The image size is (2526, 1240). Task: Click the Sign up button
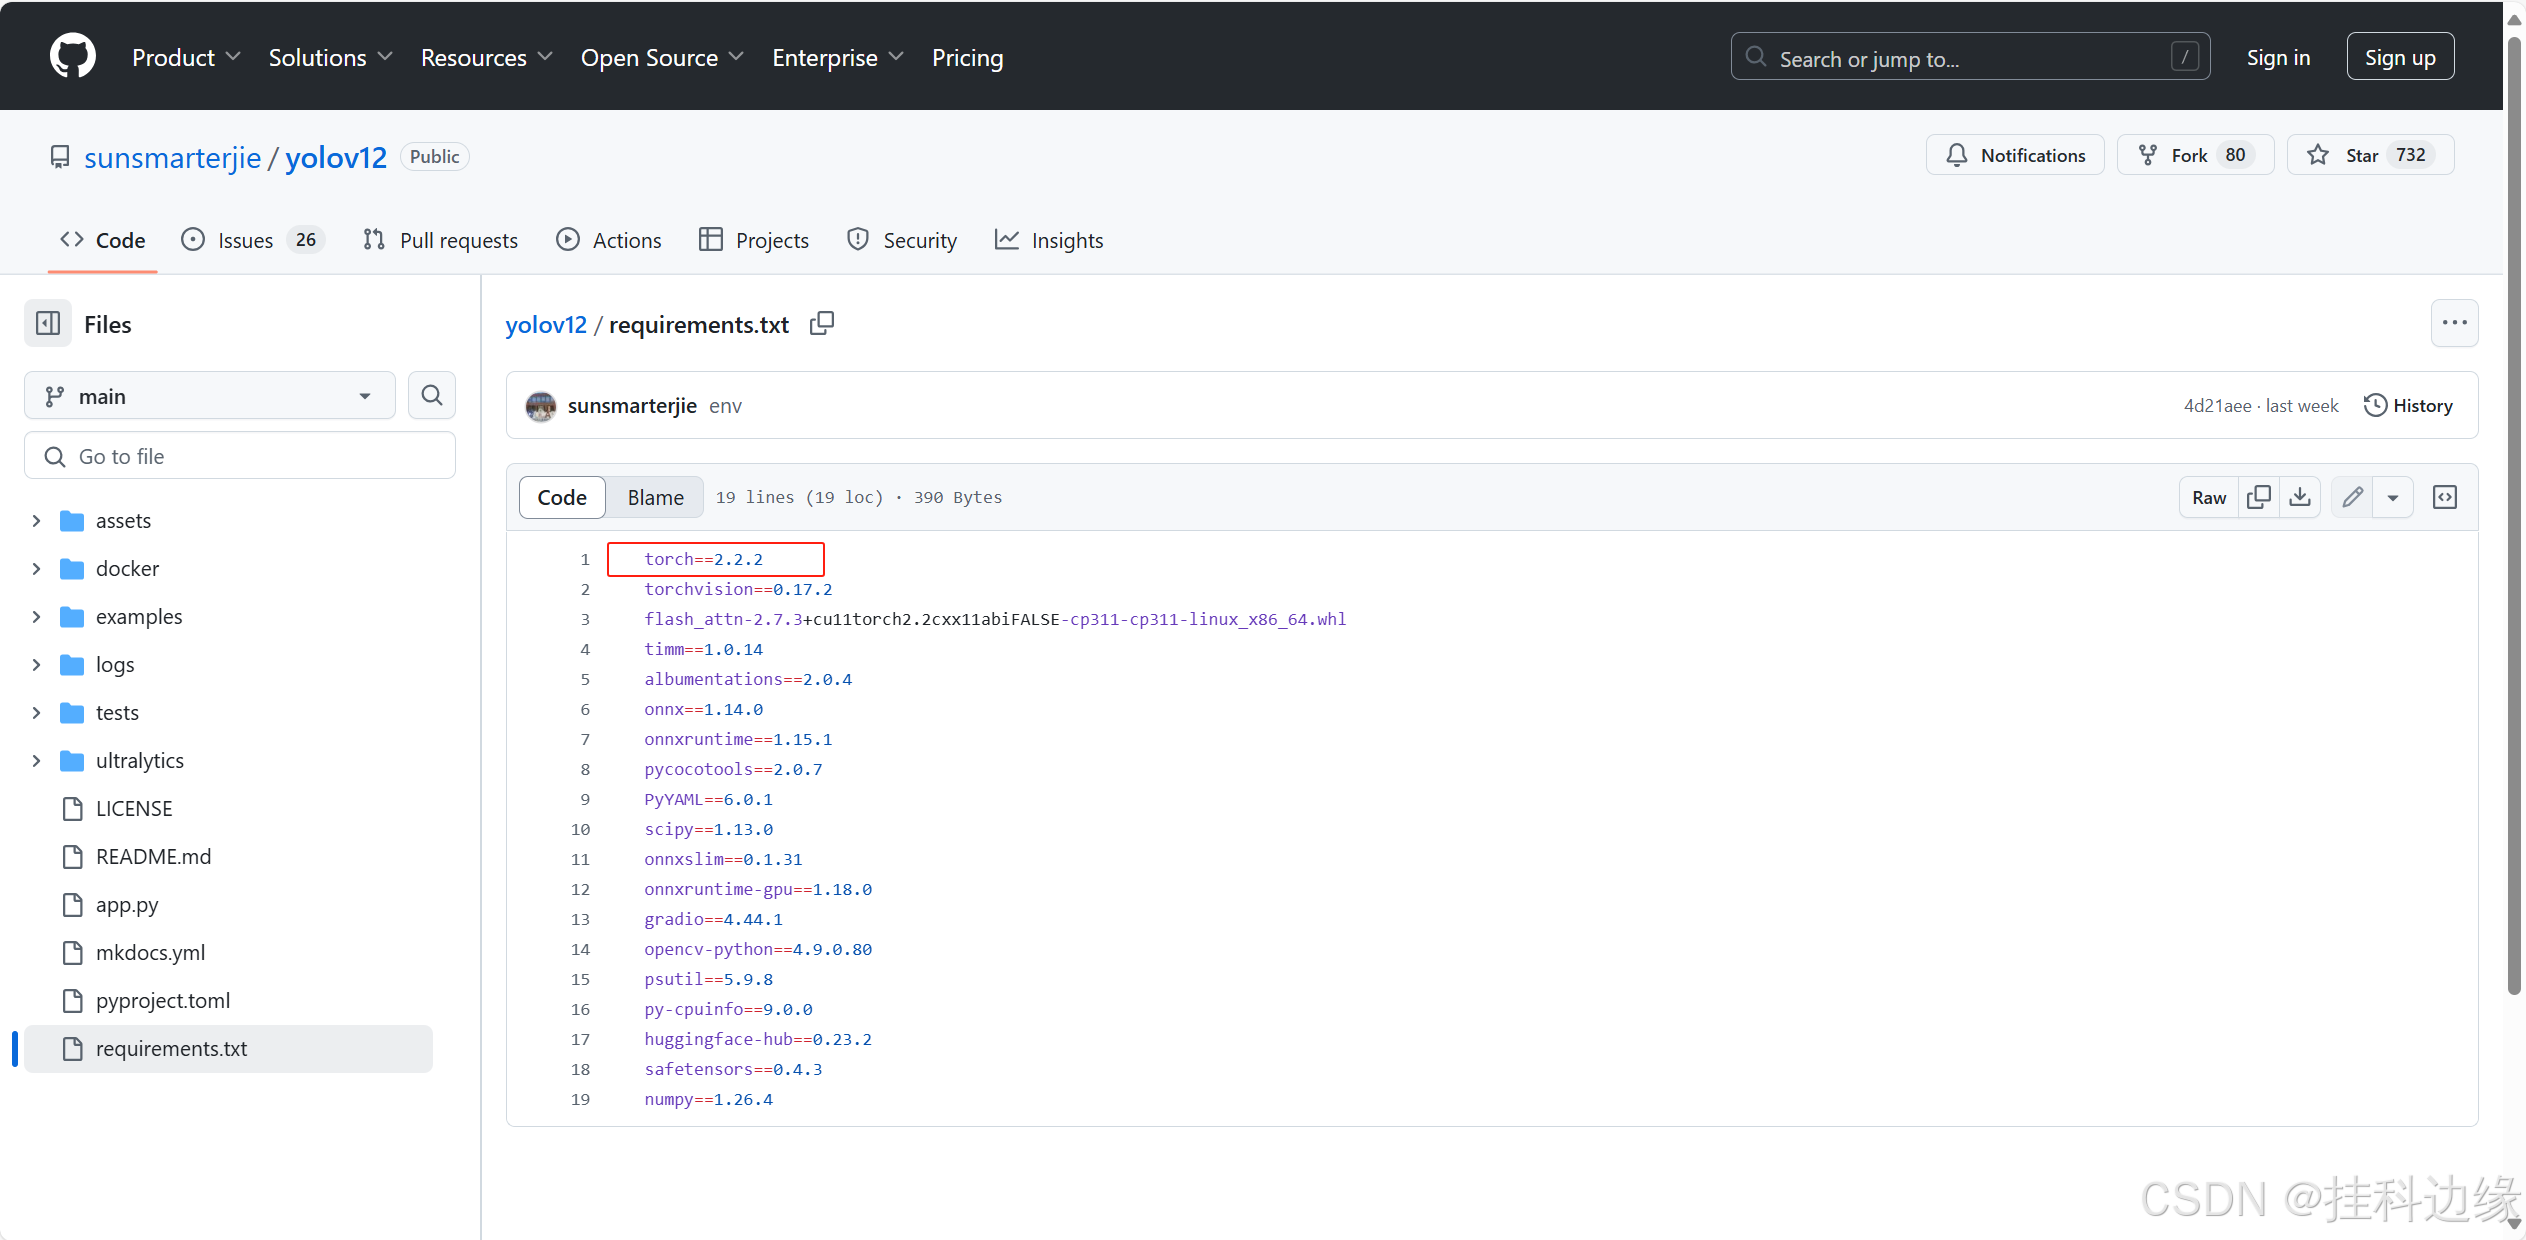[2399, 57]
